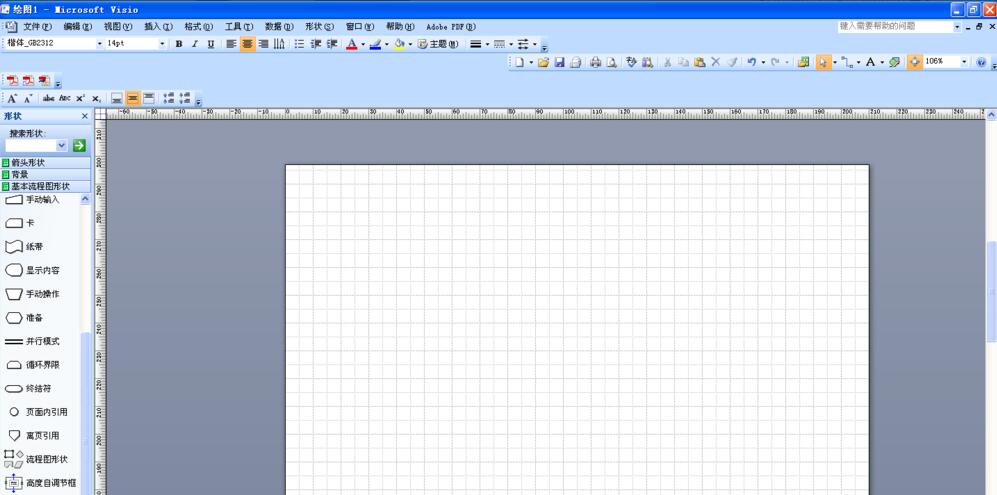Toggle italic text formatting
This screenshot has width=997, height=495.
(195, 45)
